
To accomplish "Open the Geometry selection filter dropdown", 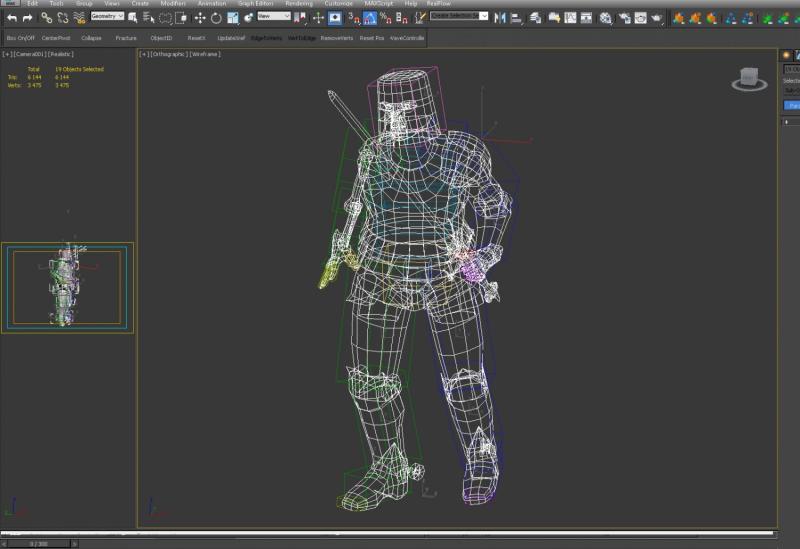I will click(x=107, y=16).
